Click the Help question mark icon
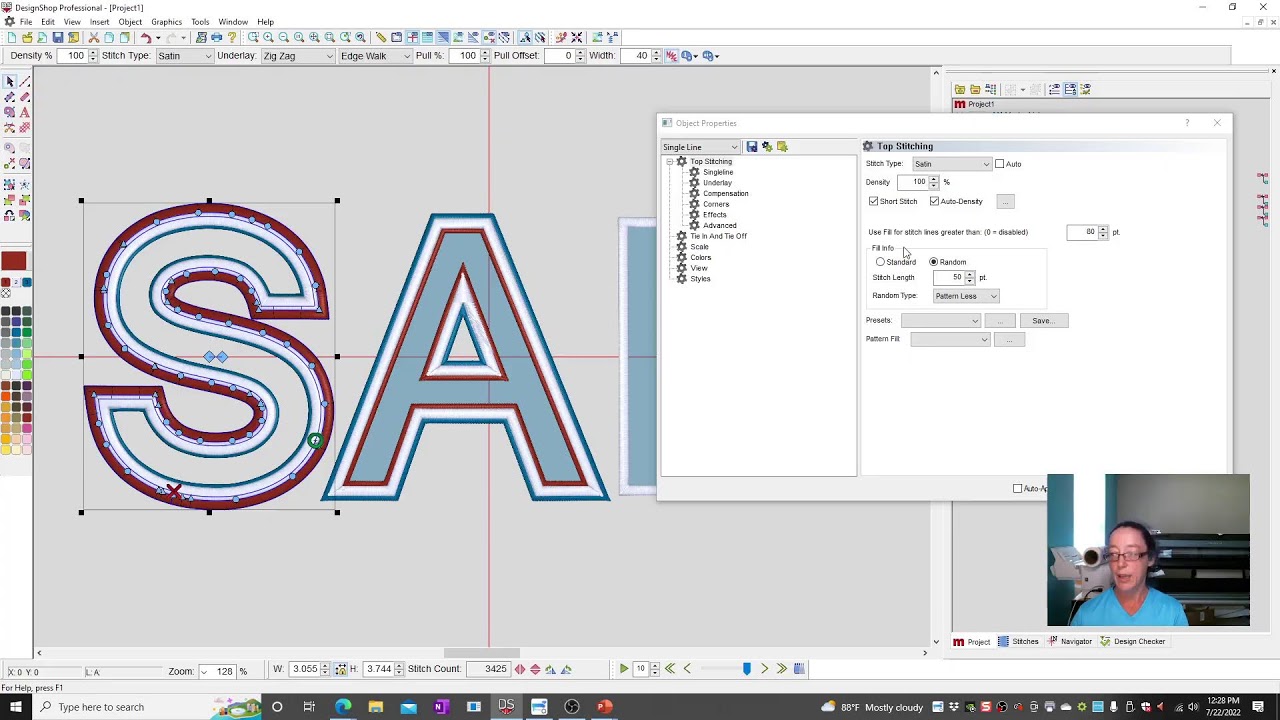Image resolution: width=1280 pixels, height=720 pixels. (232, 37)
